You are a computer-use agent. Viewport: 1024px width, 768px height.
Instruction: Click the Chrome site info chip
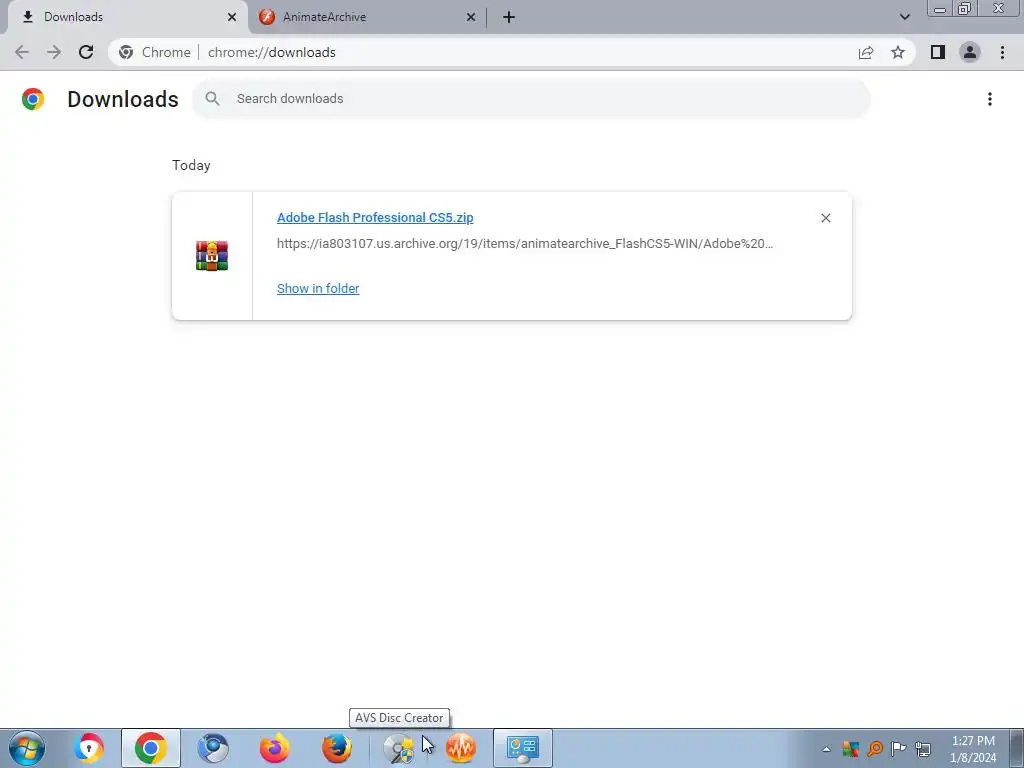coord(155,52)
